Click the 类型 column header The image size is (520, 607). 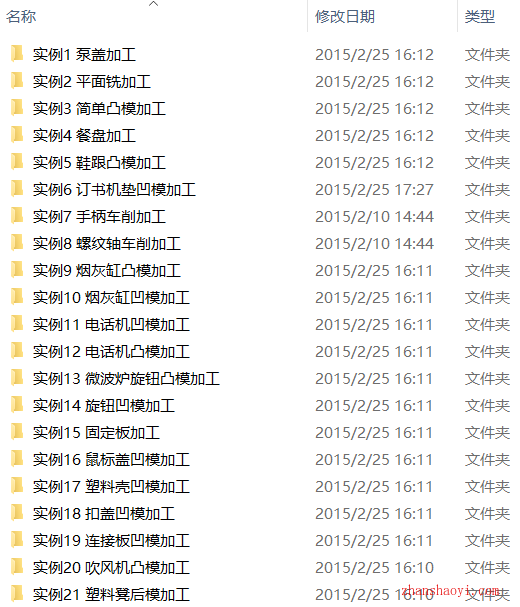tap(480, 17)
